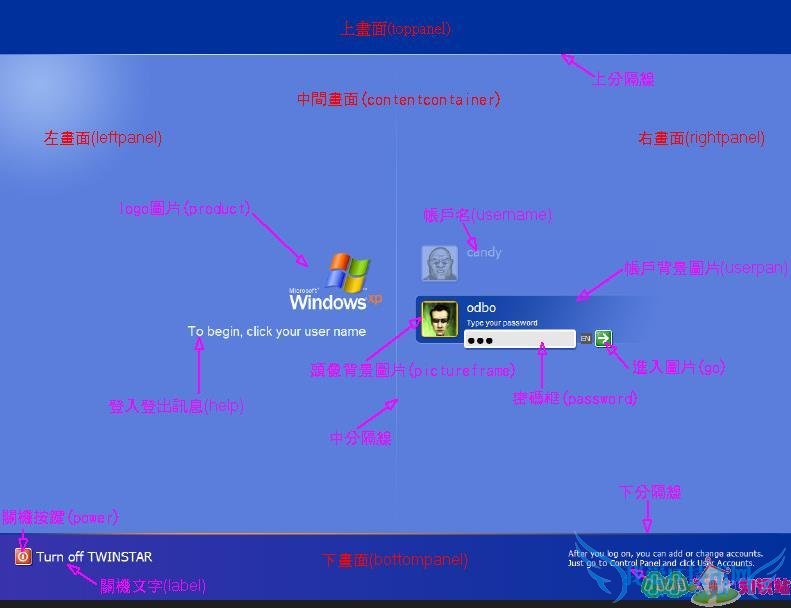Click the Windows XP logo
The height and width of the screenshot is (608, 791).
[x=335, y=282]
